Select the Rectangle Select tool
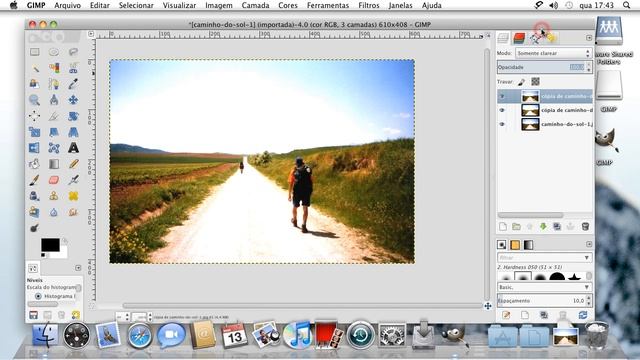Image resolution: width=640 pixels, height=360 pixels. pyautogui.click(x=35, y=52)
